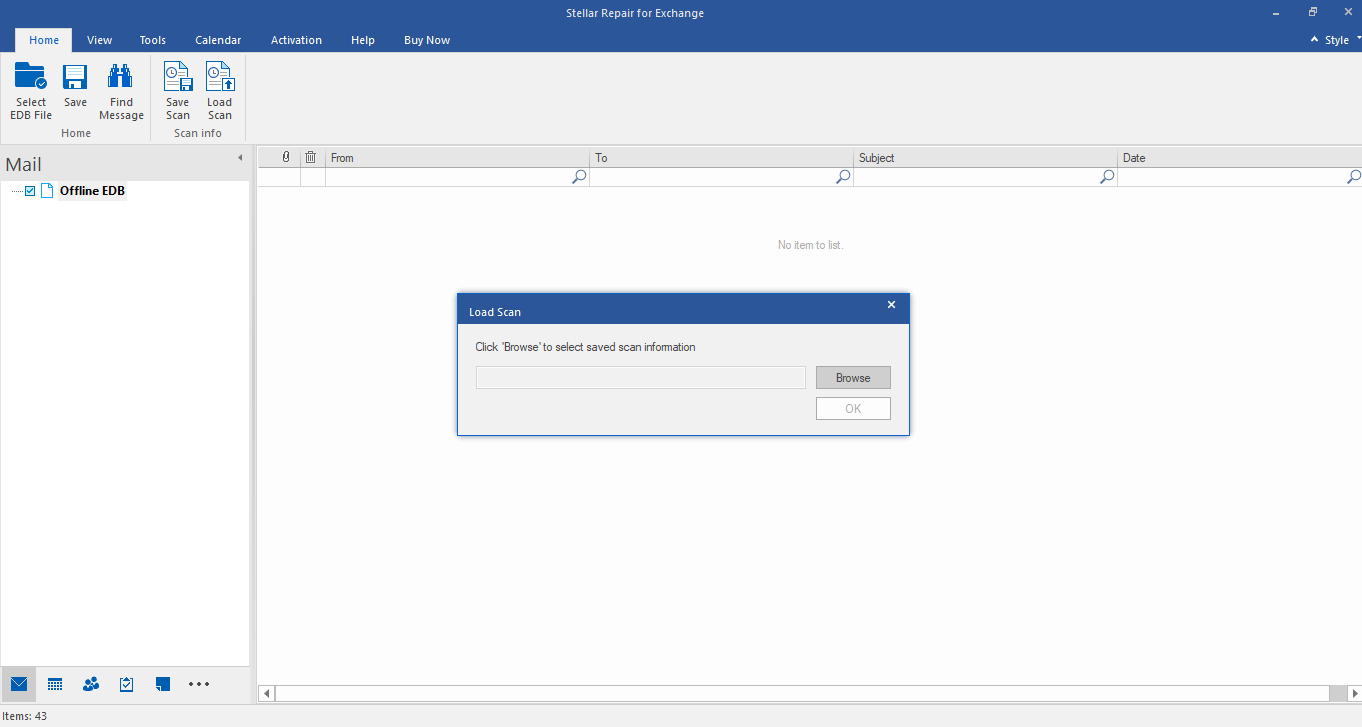Viewport: 1362px width, 727px height.
Task: Click Browse in Load Scan dialog
Action: pos(853,378)
